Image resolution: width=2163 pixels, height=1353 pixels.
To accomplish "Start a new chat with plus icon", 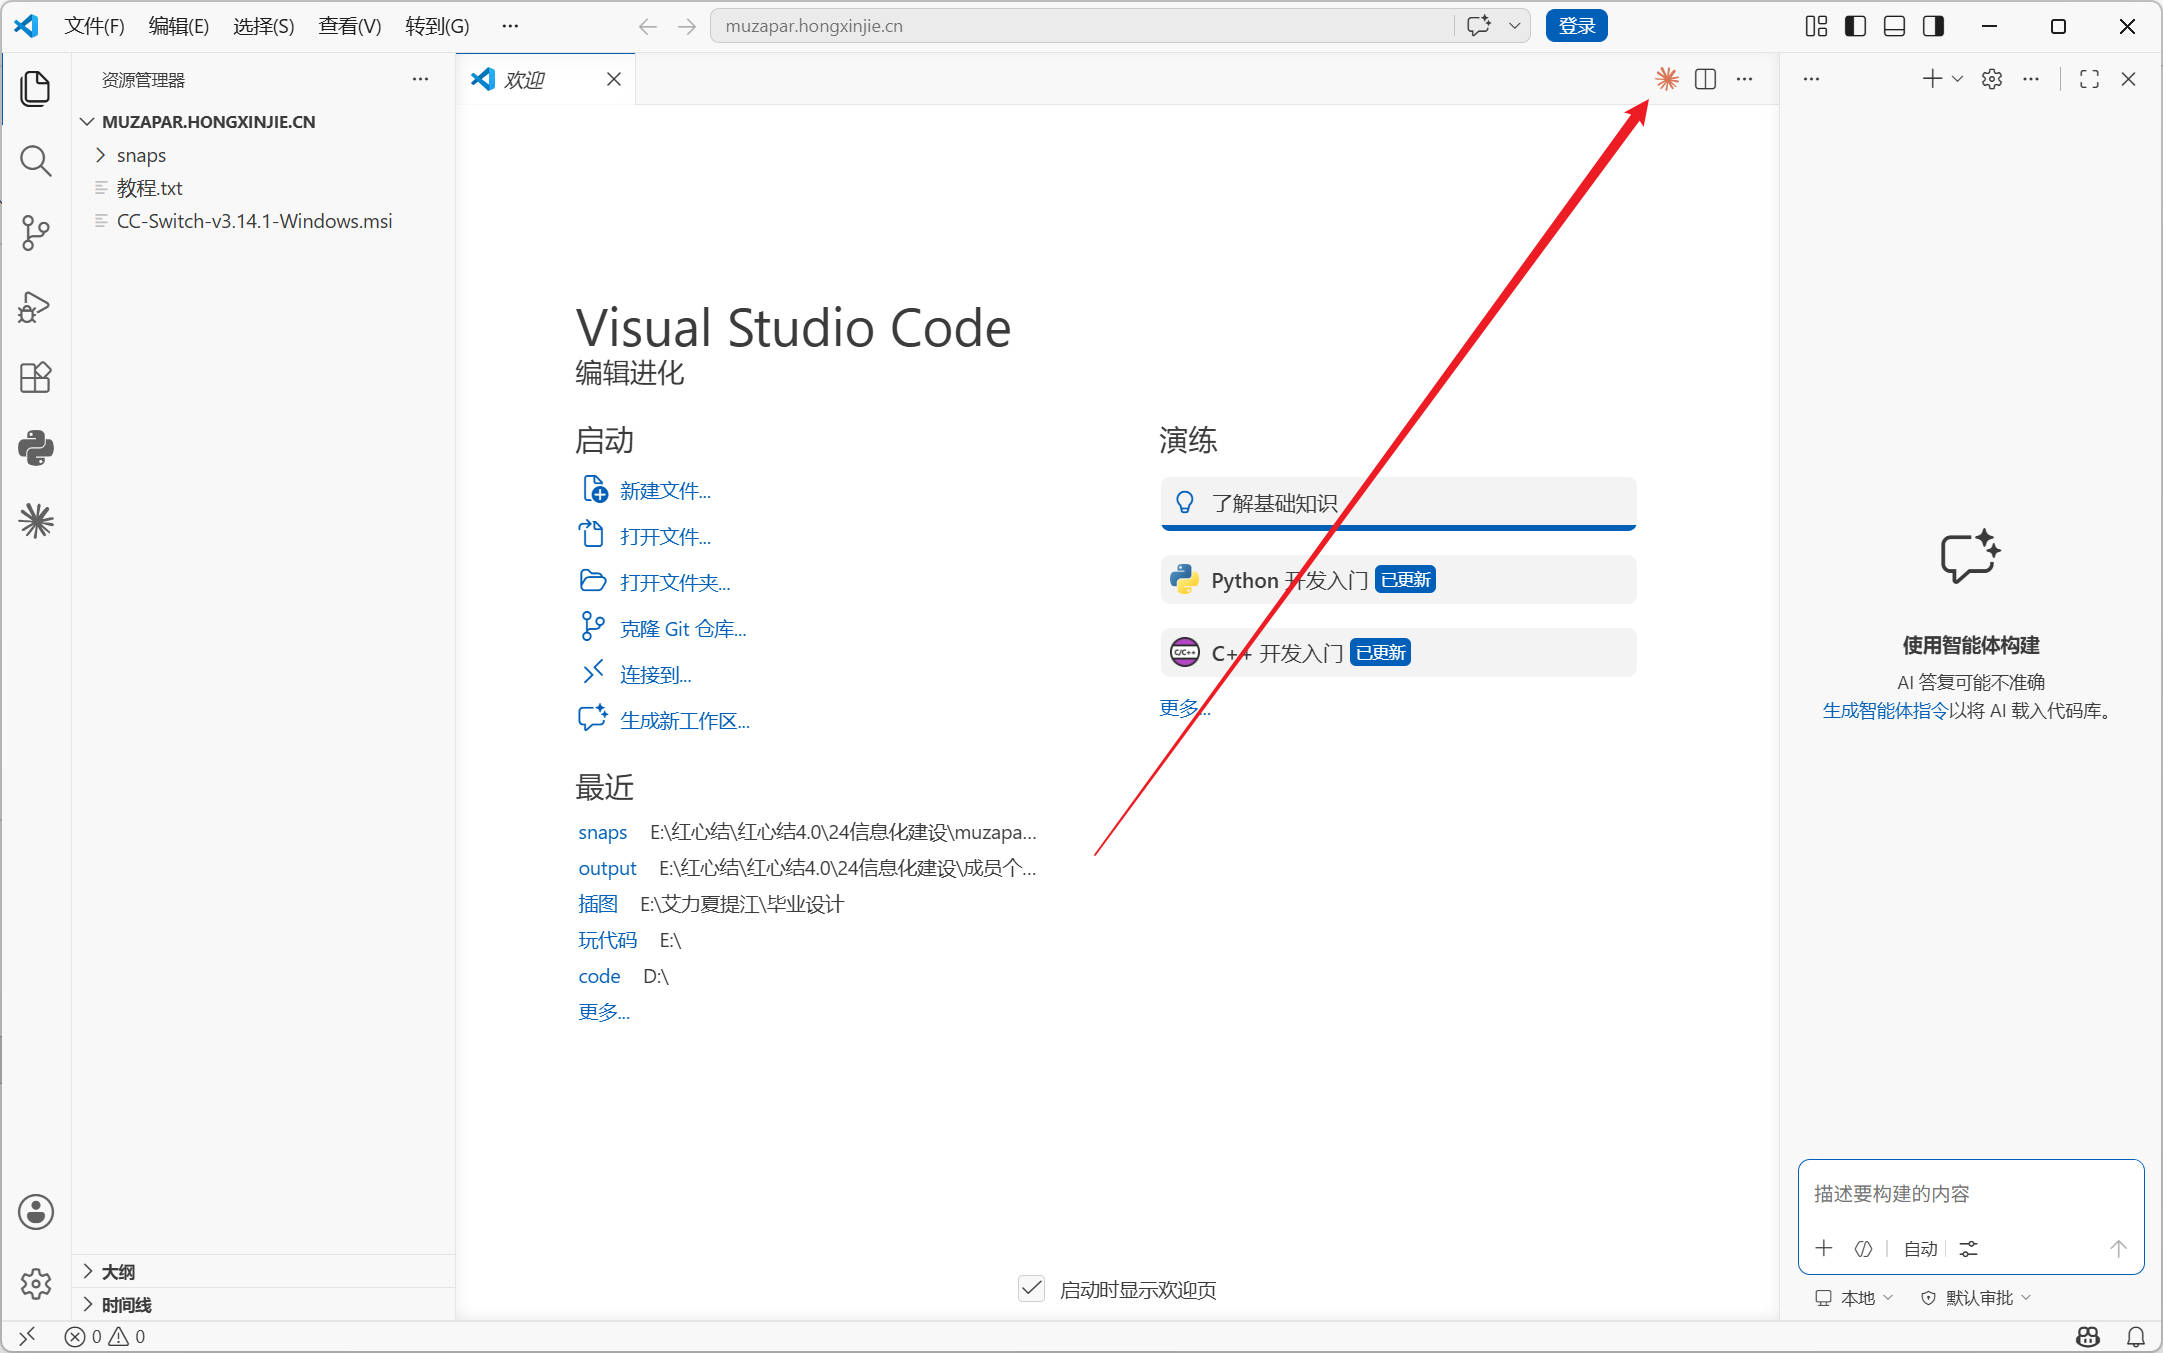I will [1932, 79].
